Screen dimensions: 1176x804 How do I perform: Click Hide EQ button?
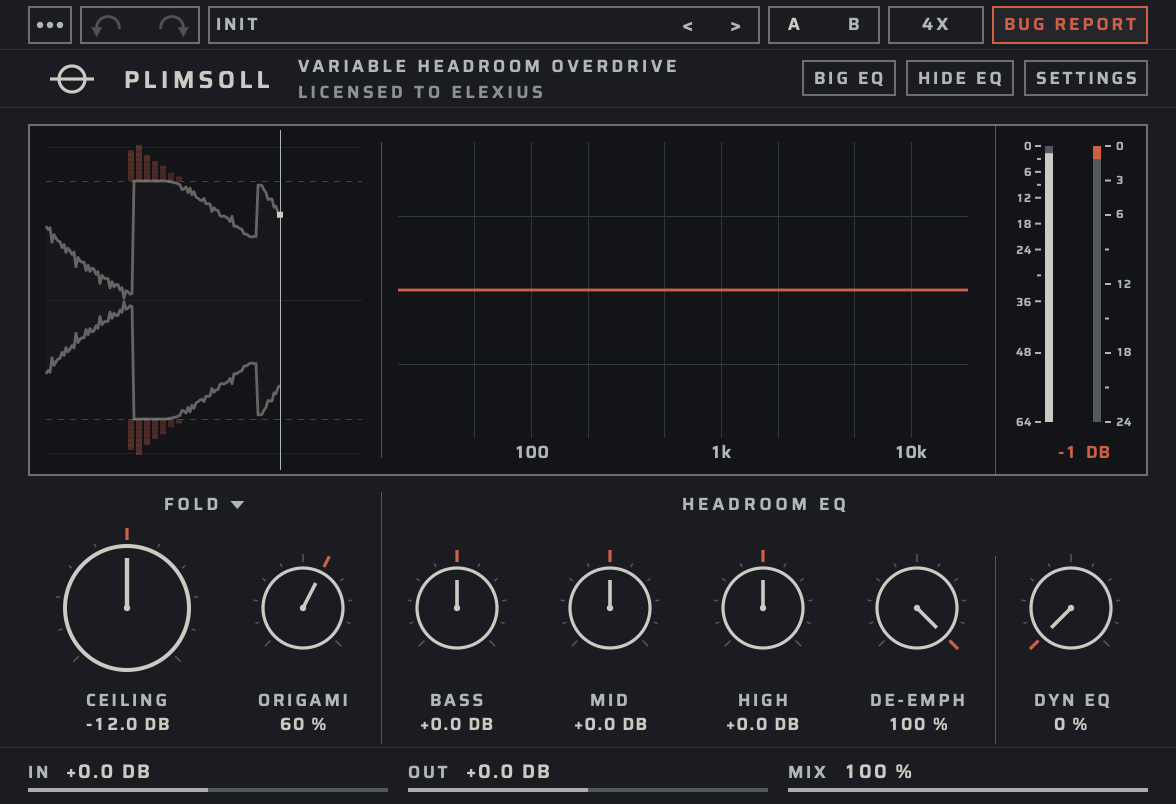click(960, 78)
